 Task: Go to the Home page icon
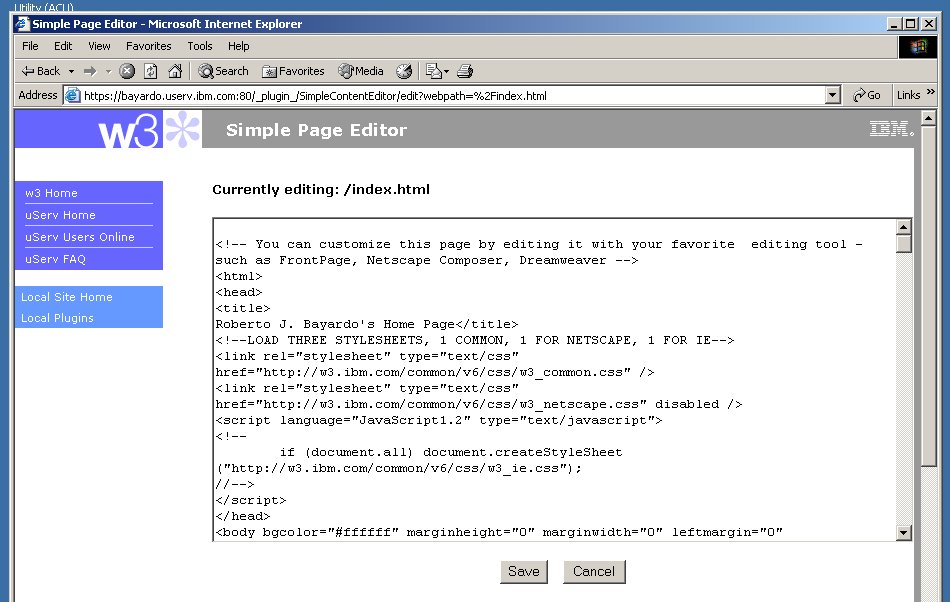tap(175, 71)
